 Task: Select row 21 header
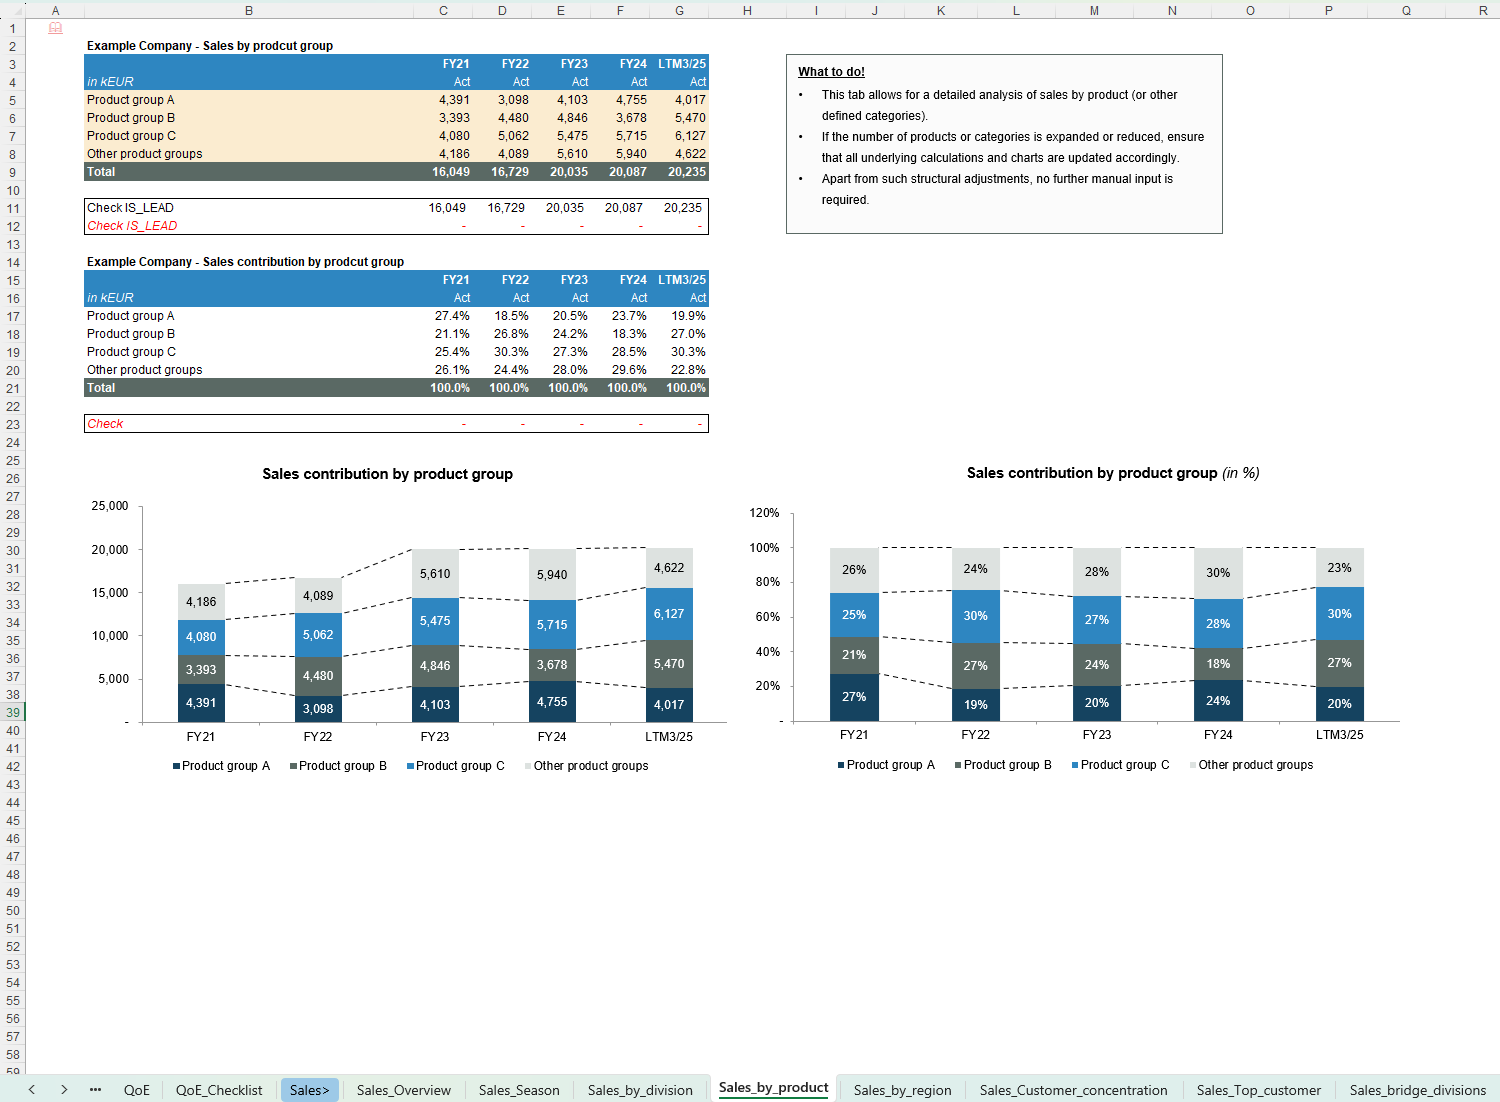click(13, 388)
